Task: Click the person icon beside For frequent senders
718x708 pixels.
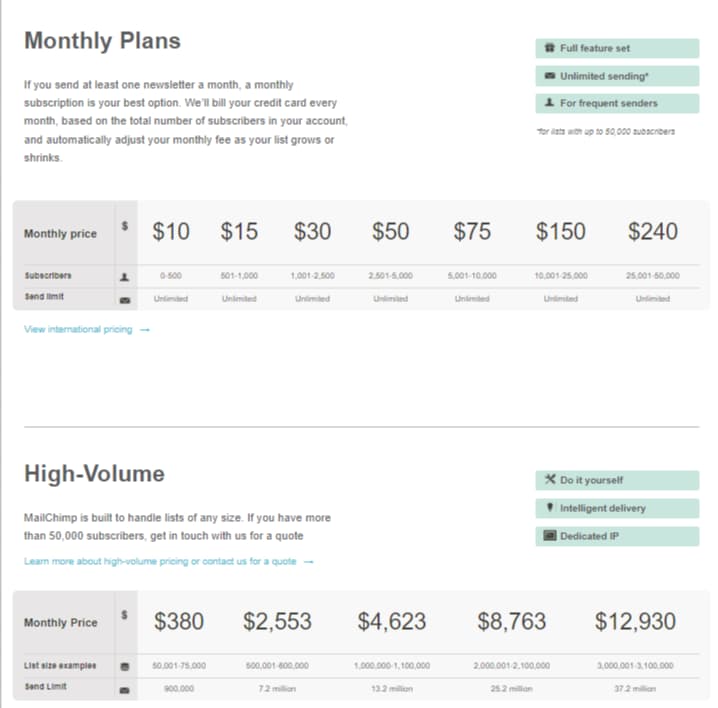Action: click(x=549, y=103)
